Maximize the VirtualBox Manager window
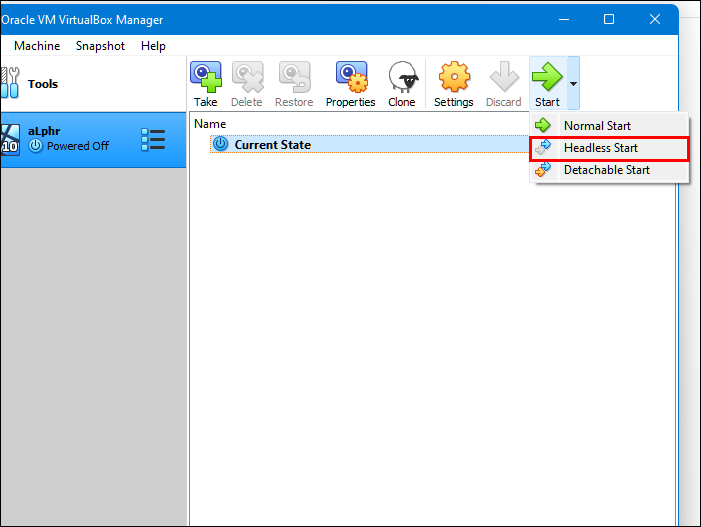This screenshot has width=701, height=527. 609,19
